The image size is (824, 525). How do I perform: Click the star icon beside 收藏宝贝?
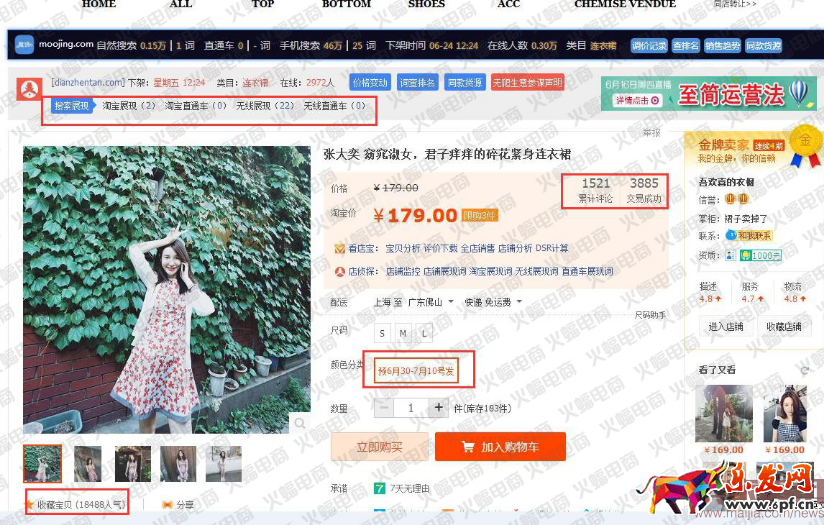point(30,504)
